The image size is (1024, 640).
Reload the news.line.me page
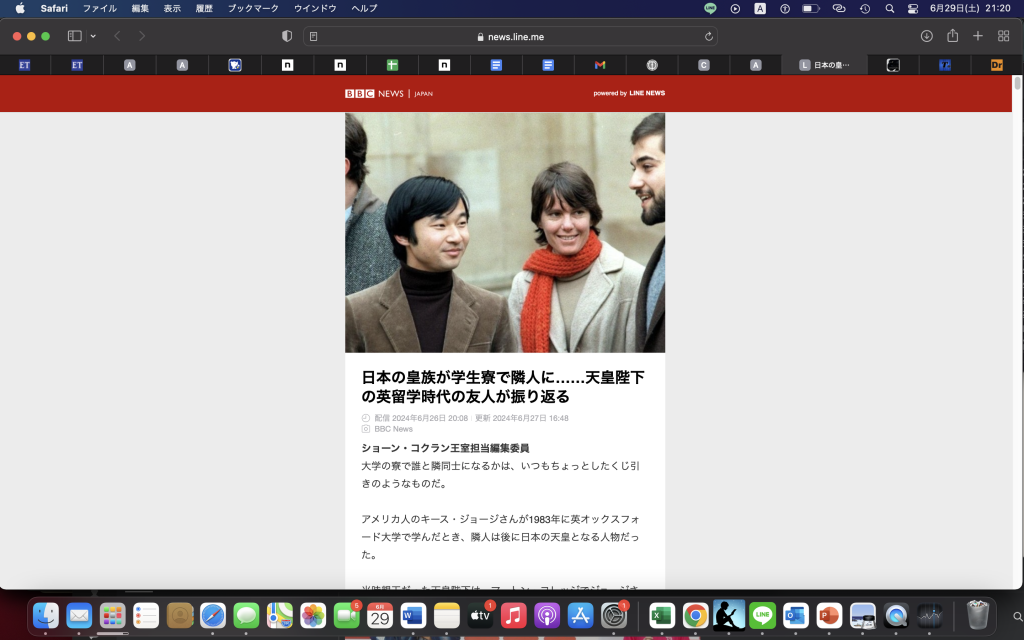click(707, 34)
